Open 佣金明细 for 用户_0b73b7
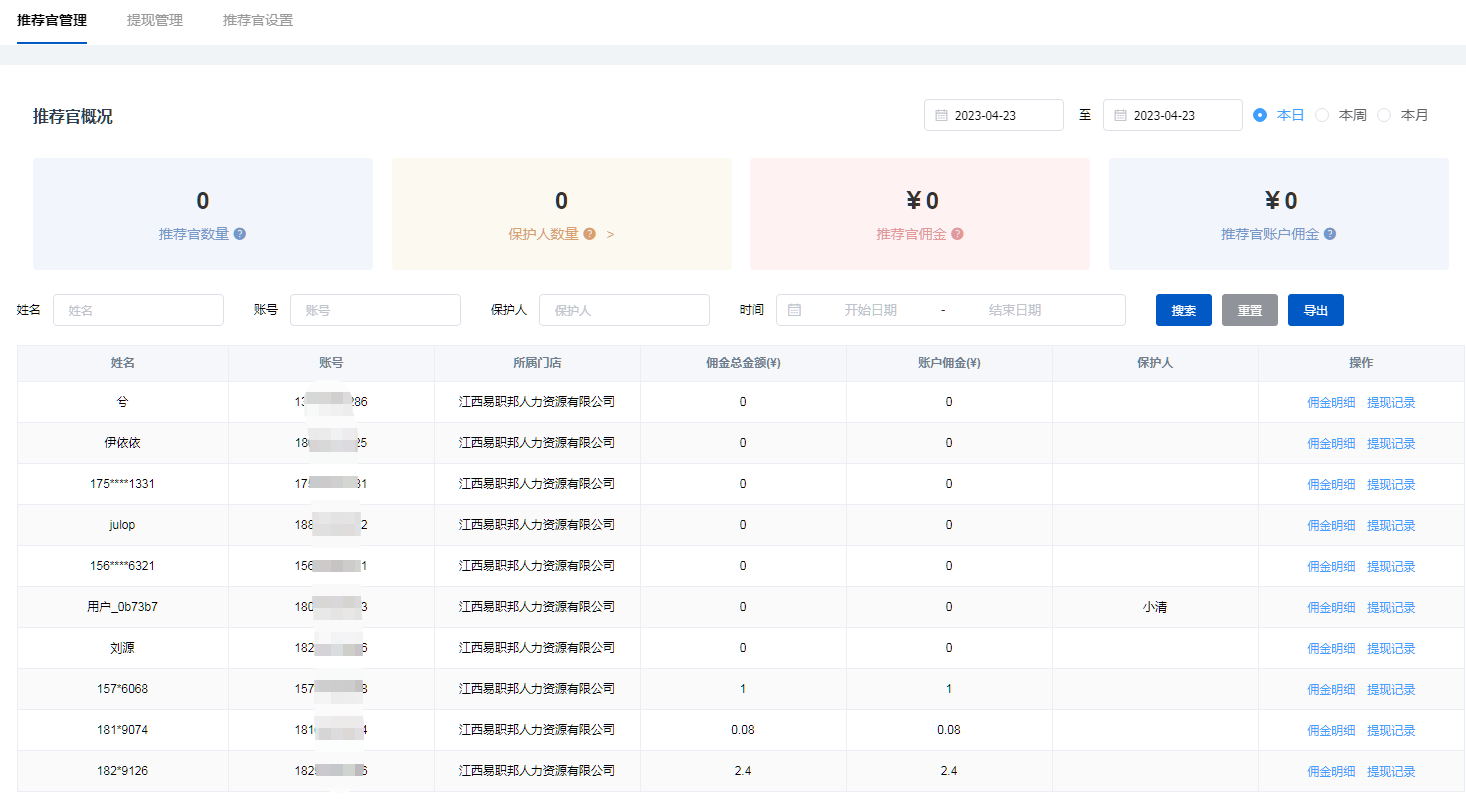1466x807 pixels. 1331,608
